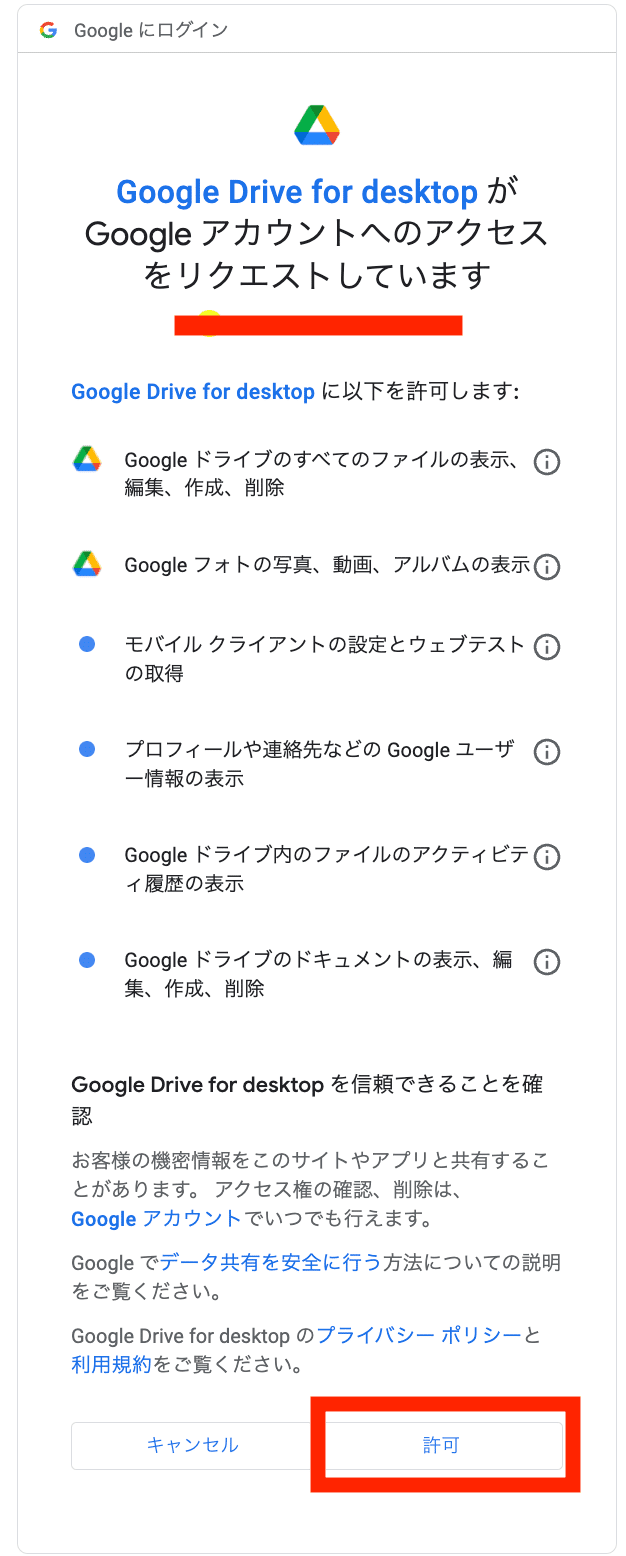Click Drive icon beside all-files permission
The width and height of the screenshot is (626, 1556).
(87, 459)
